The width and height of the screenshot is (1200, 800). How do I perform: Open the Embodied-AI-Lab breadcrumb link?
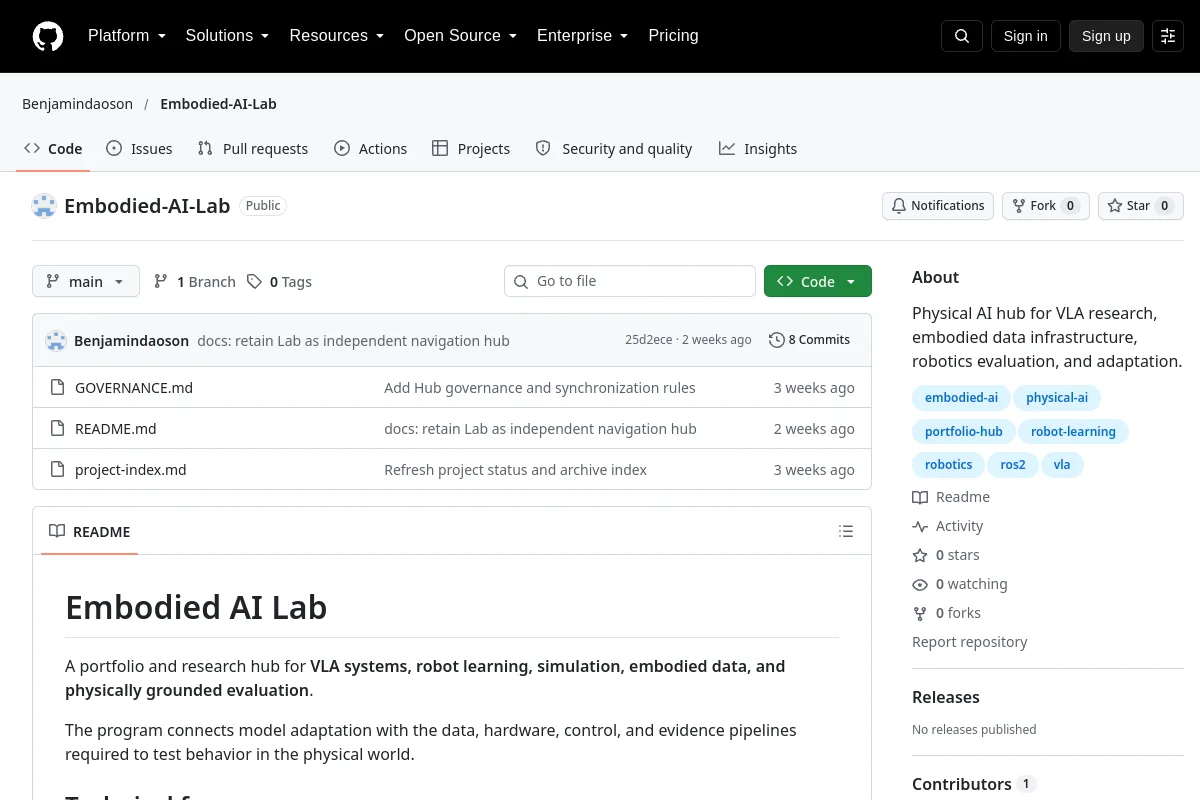[x=218, y=104]
